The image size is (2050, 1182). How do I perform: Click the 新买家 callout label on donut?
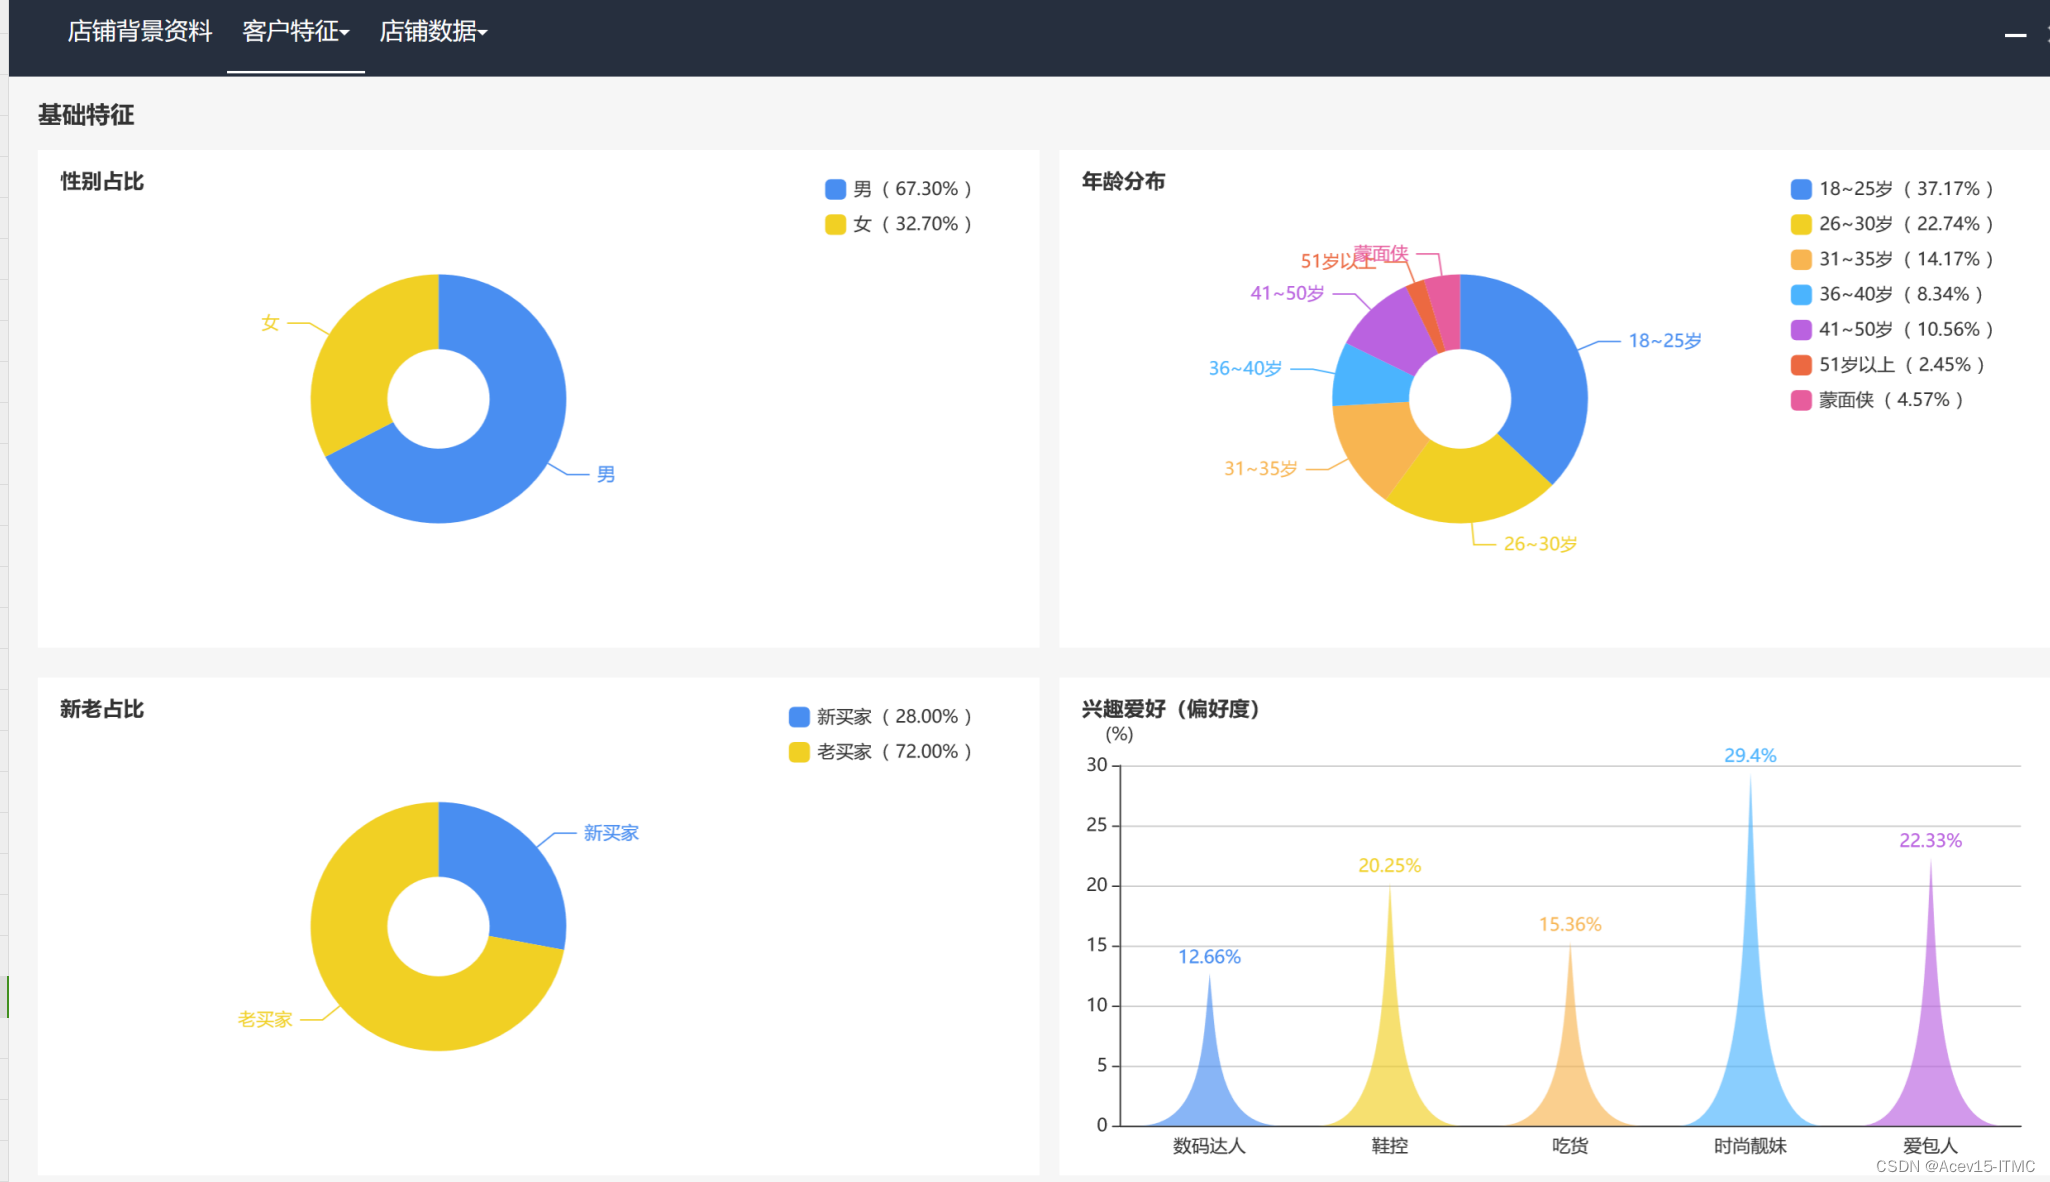point(611,833)
